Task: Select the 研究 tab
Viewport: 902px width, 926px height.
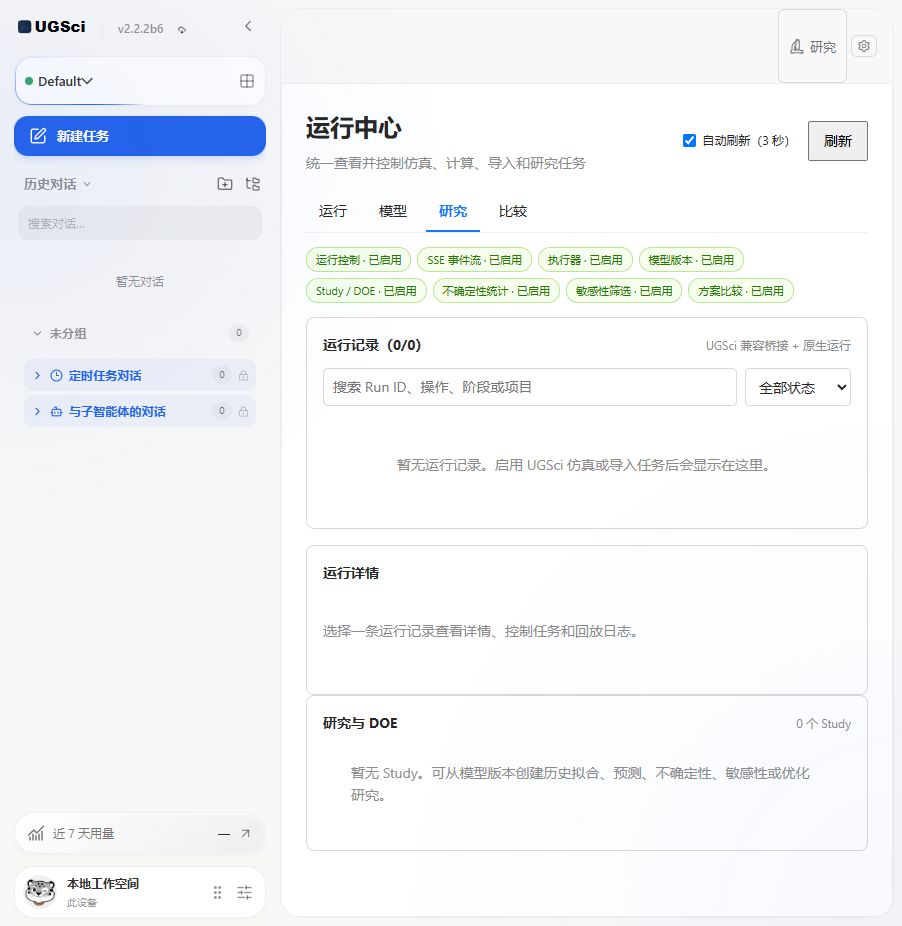Action: tap(453, 211)
